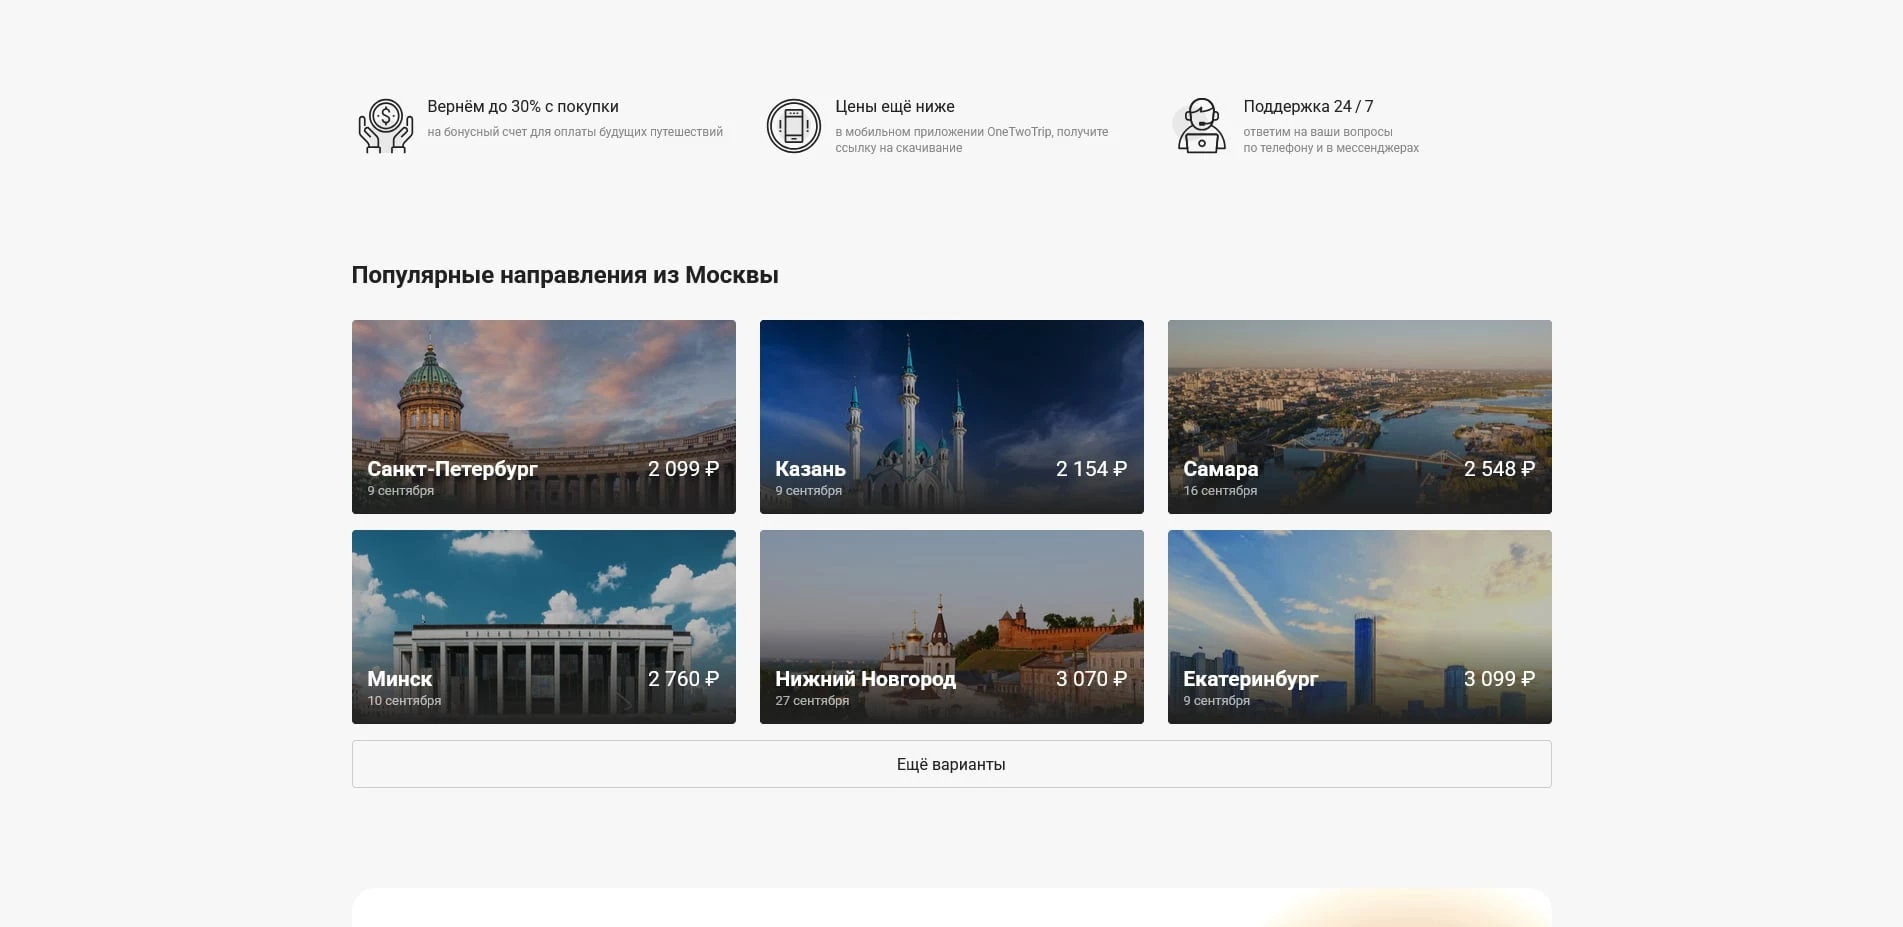Click the 3 099 ₽ Екатеринбург price

1499,679
